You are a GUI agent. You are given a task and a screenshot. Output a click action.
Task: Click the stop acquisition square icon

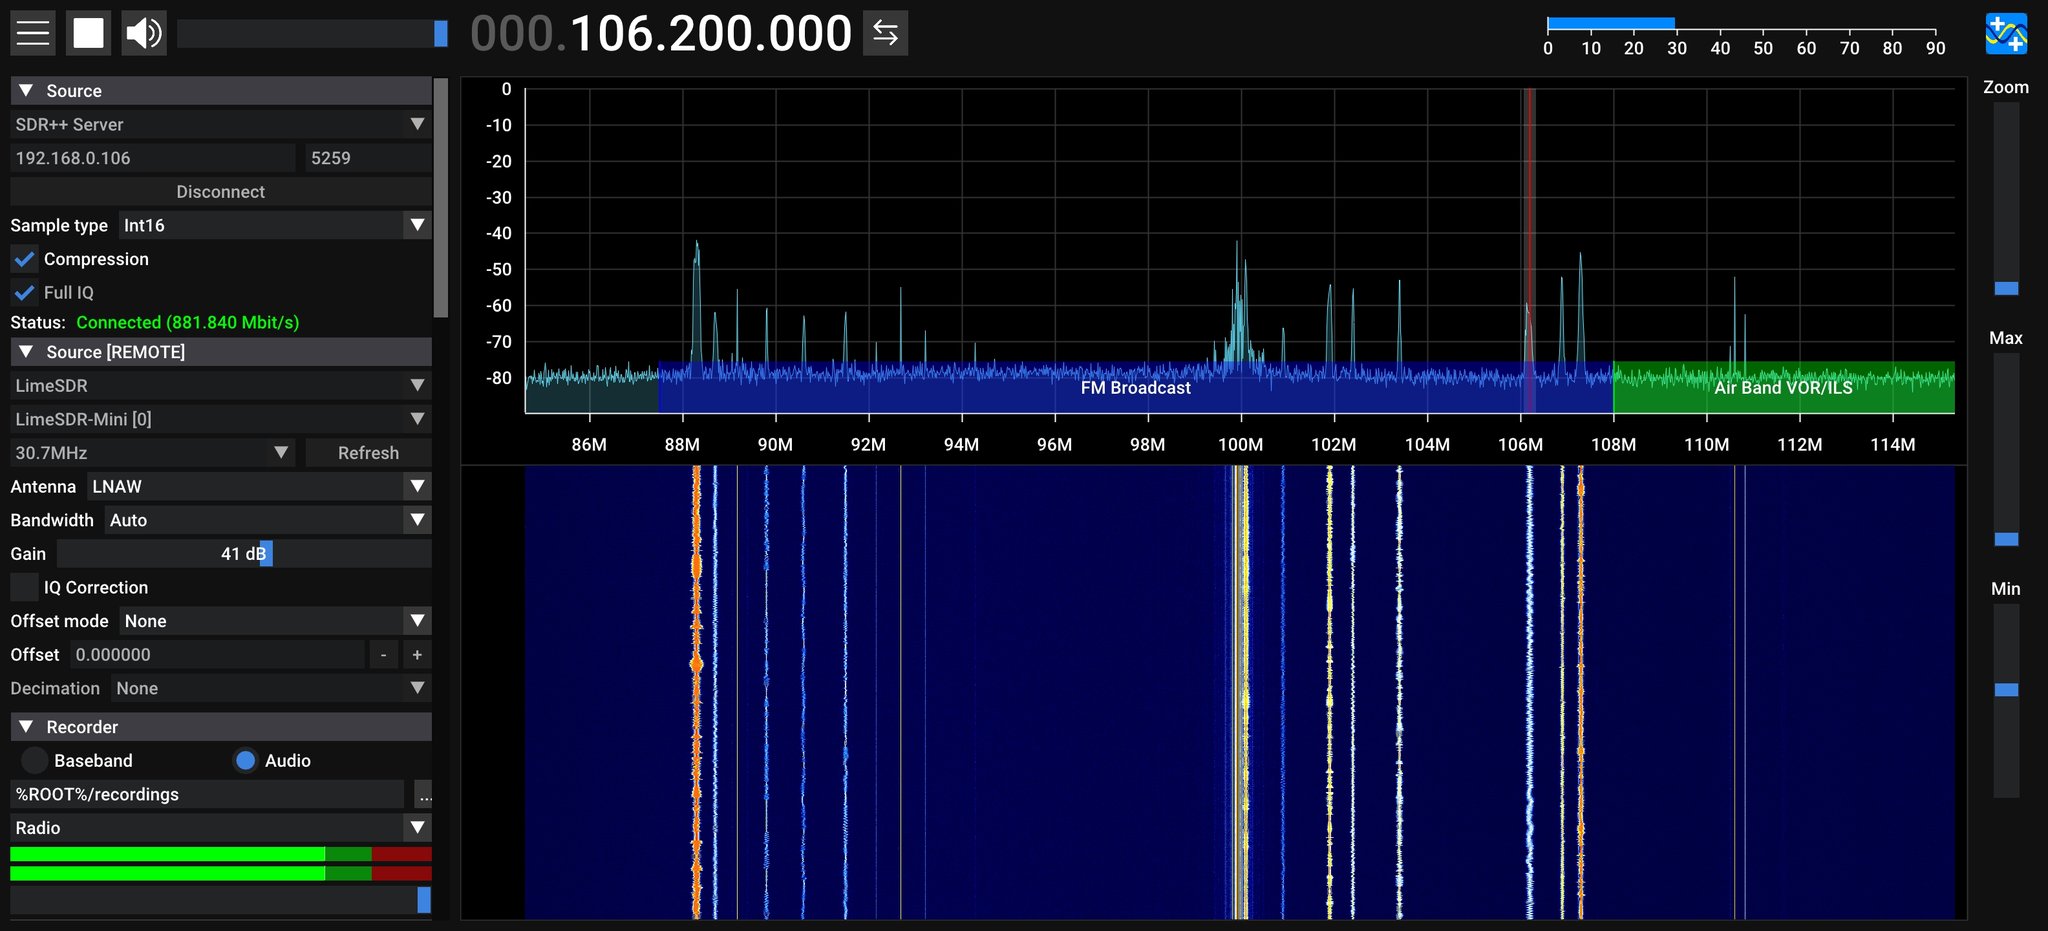[87, 31]
